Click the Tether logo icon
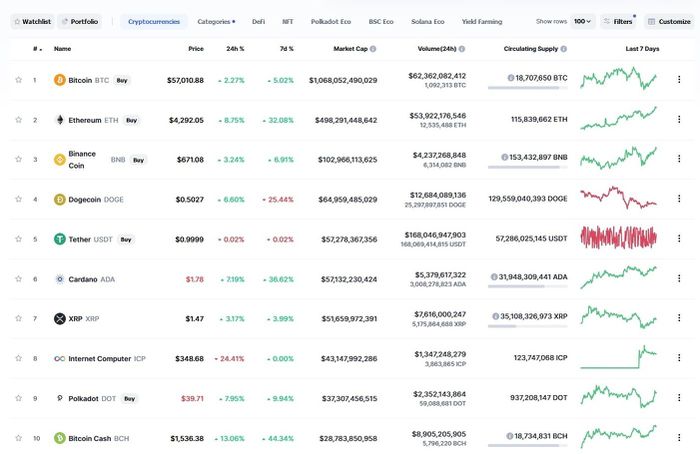The width and height of the screenshot is (700, 454). coord(59,239)
